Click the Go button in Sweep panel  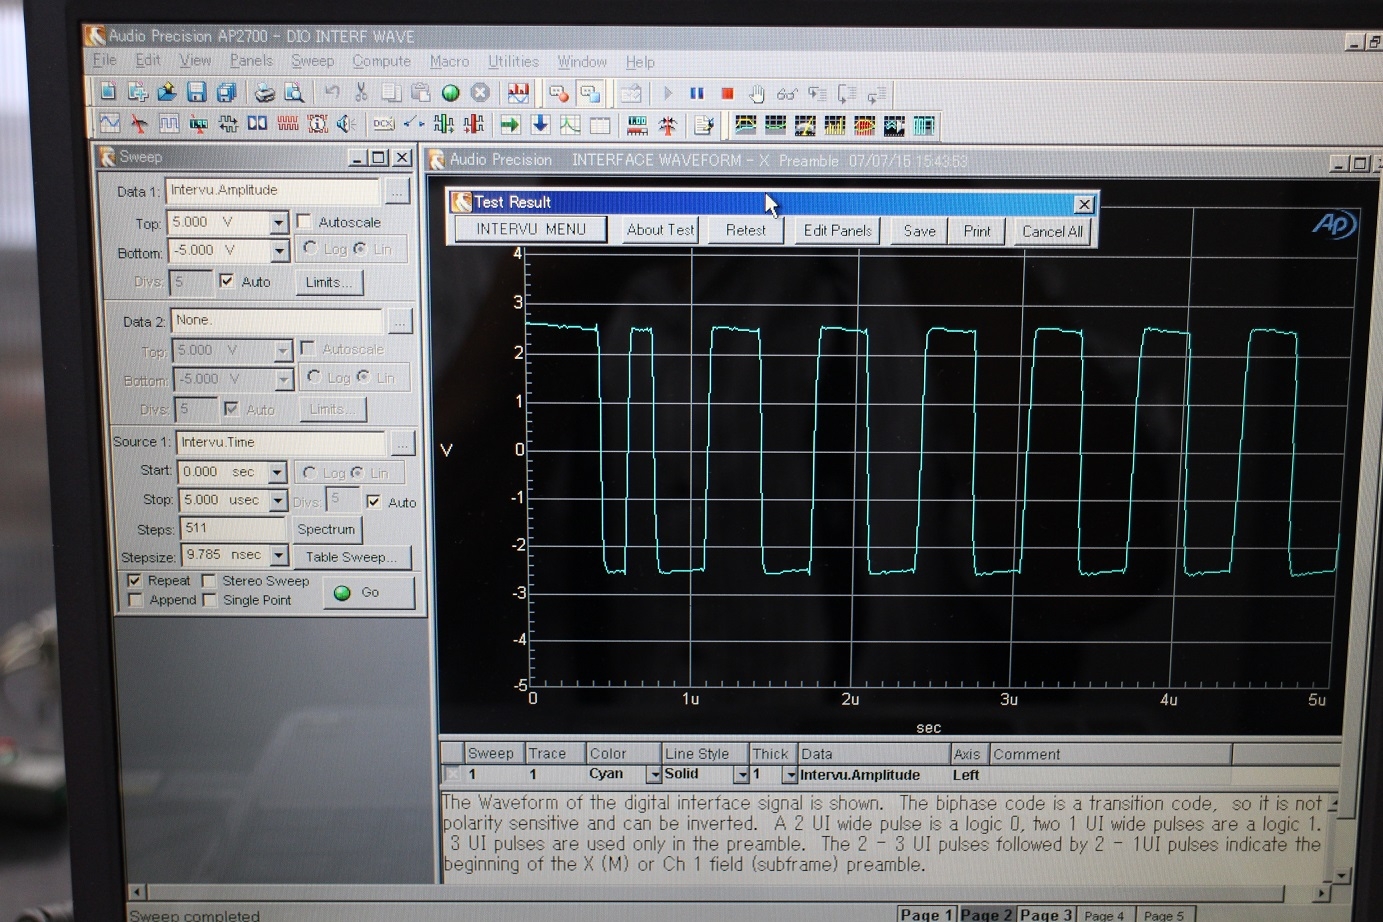368,592
